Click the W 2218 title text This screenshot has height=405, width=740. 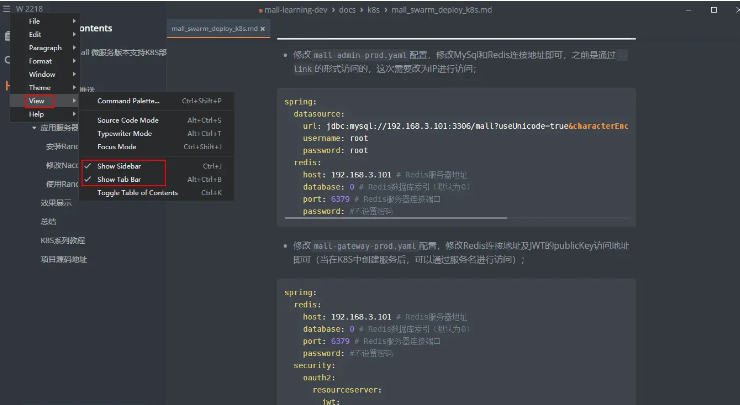click(29, 8)
